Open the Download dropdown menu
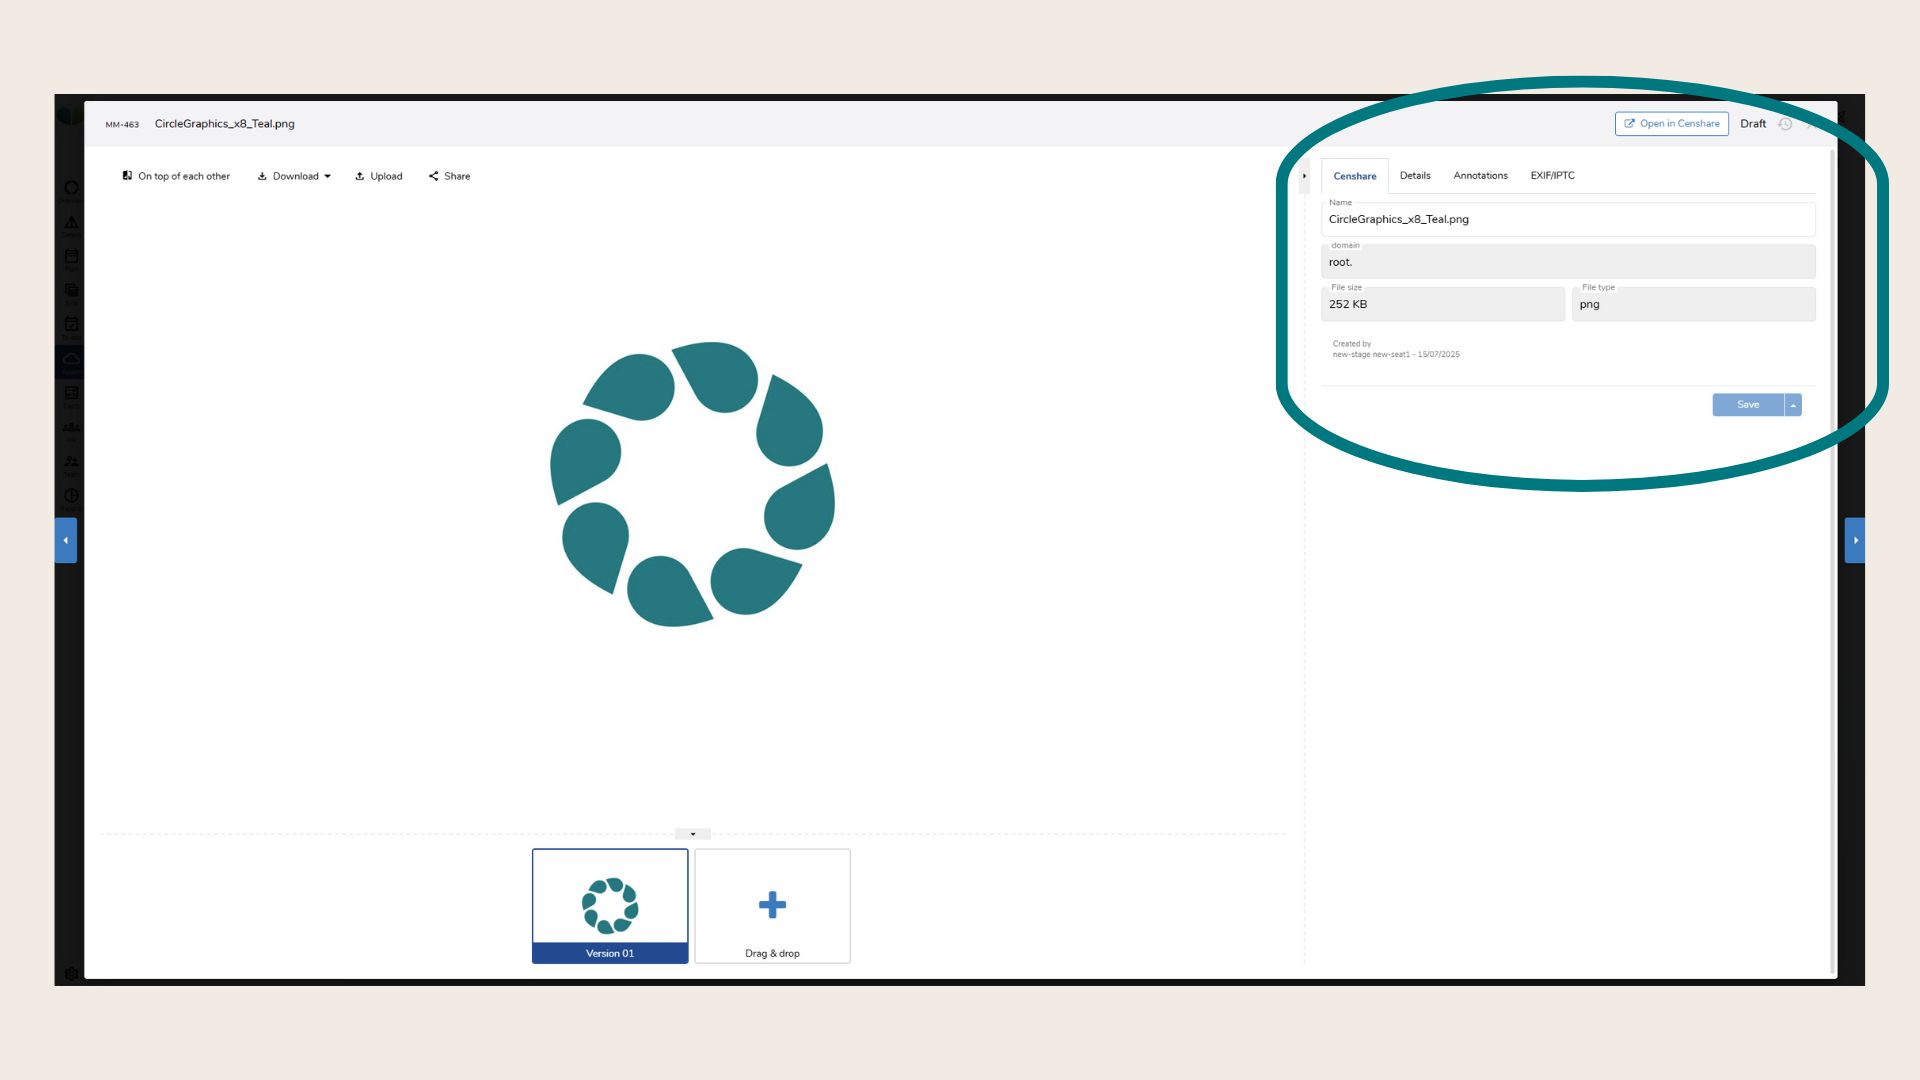 coord(294,176)
